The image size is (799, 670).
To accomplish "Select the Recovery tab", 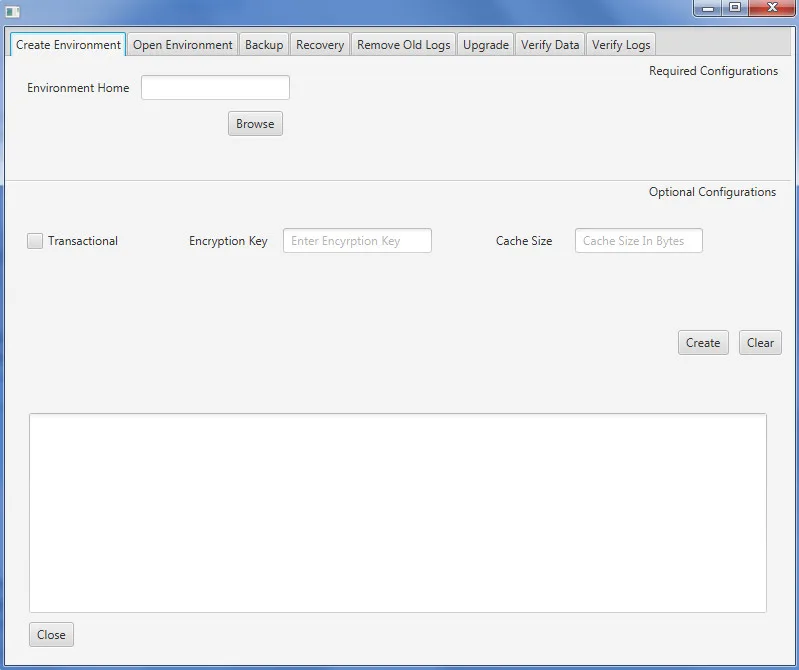I will (x=320, y=45).
